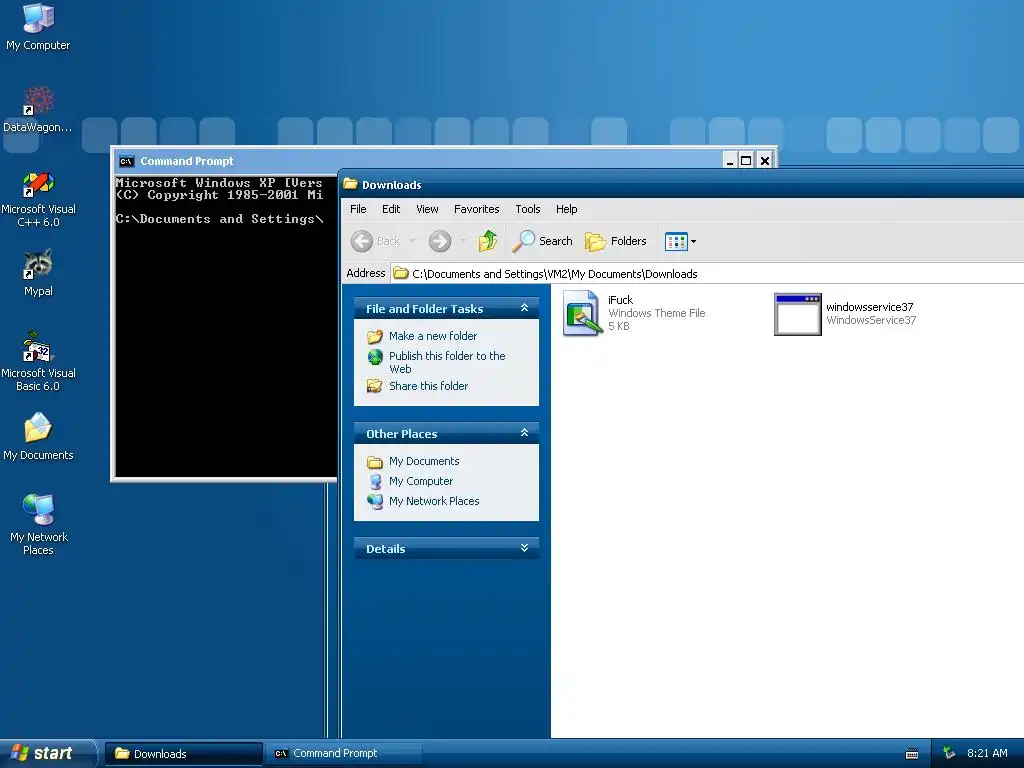Image resolution: width=1024 pixels, height=768 pixels.
Task: Click the Forward arrow in Downloads toolbar
Action: (x=440, y=241)
